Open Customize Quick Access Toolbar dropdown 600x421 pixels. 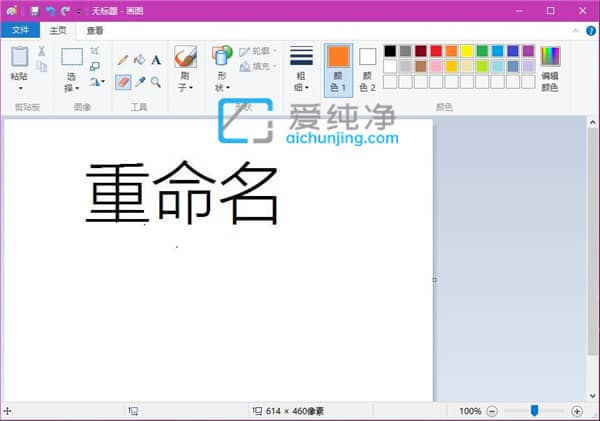coord(78,11)
